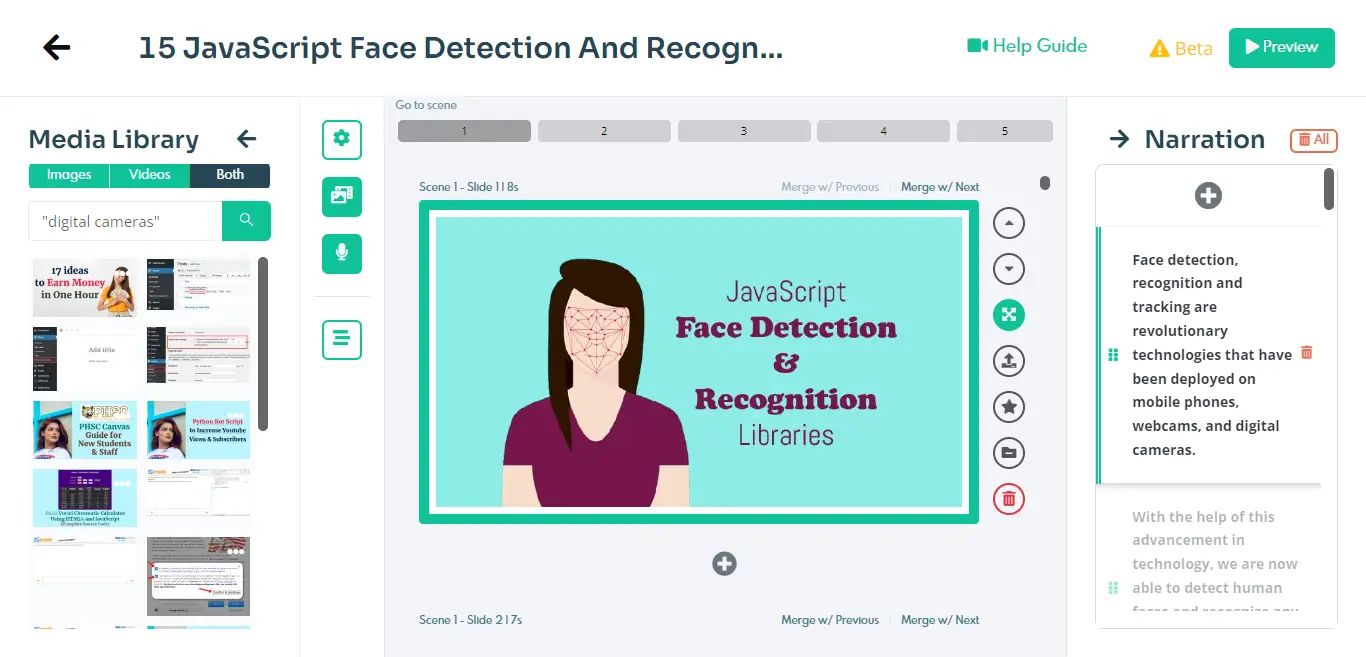Image resolution: width=1366 pixels, height=657 pixels.
Task: Collapse the Media Library panel
Action: (246, 140)
